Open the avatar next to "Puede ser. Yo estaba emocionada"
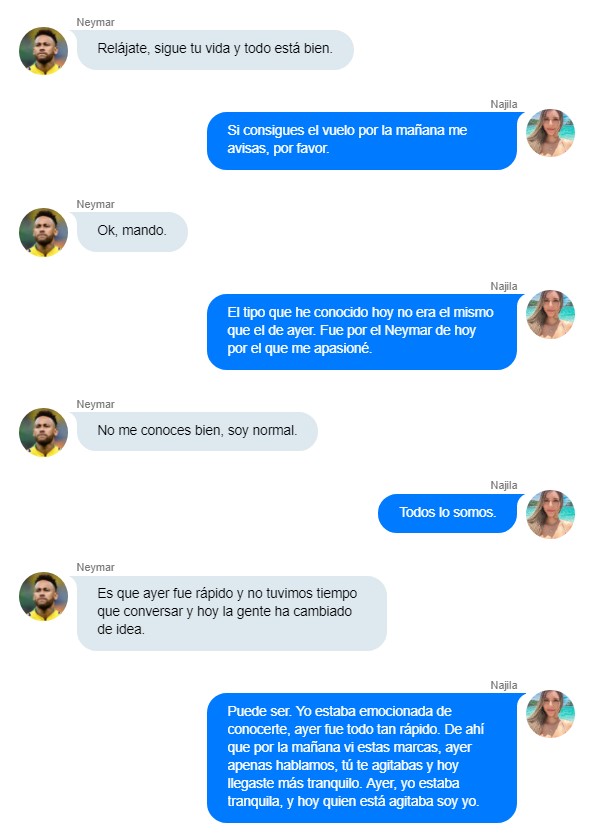607x838 pixels. [550, 714]
